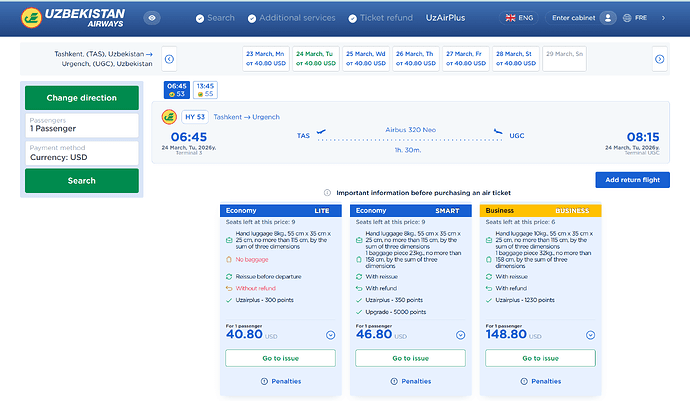
Task: Click the No baggage icon in LITE
Action: [229, 260]
